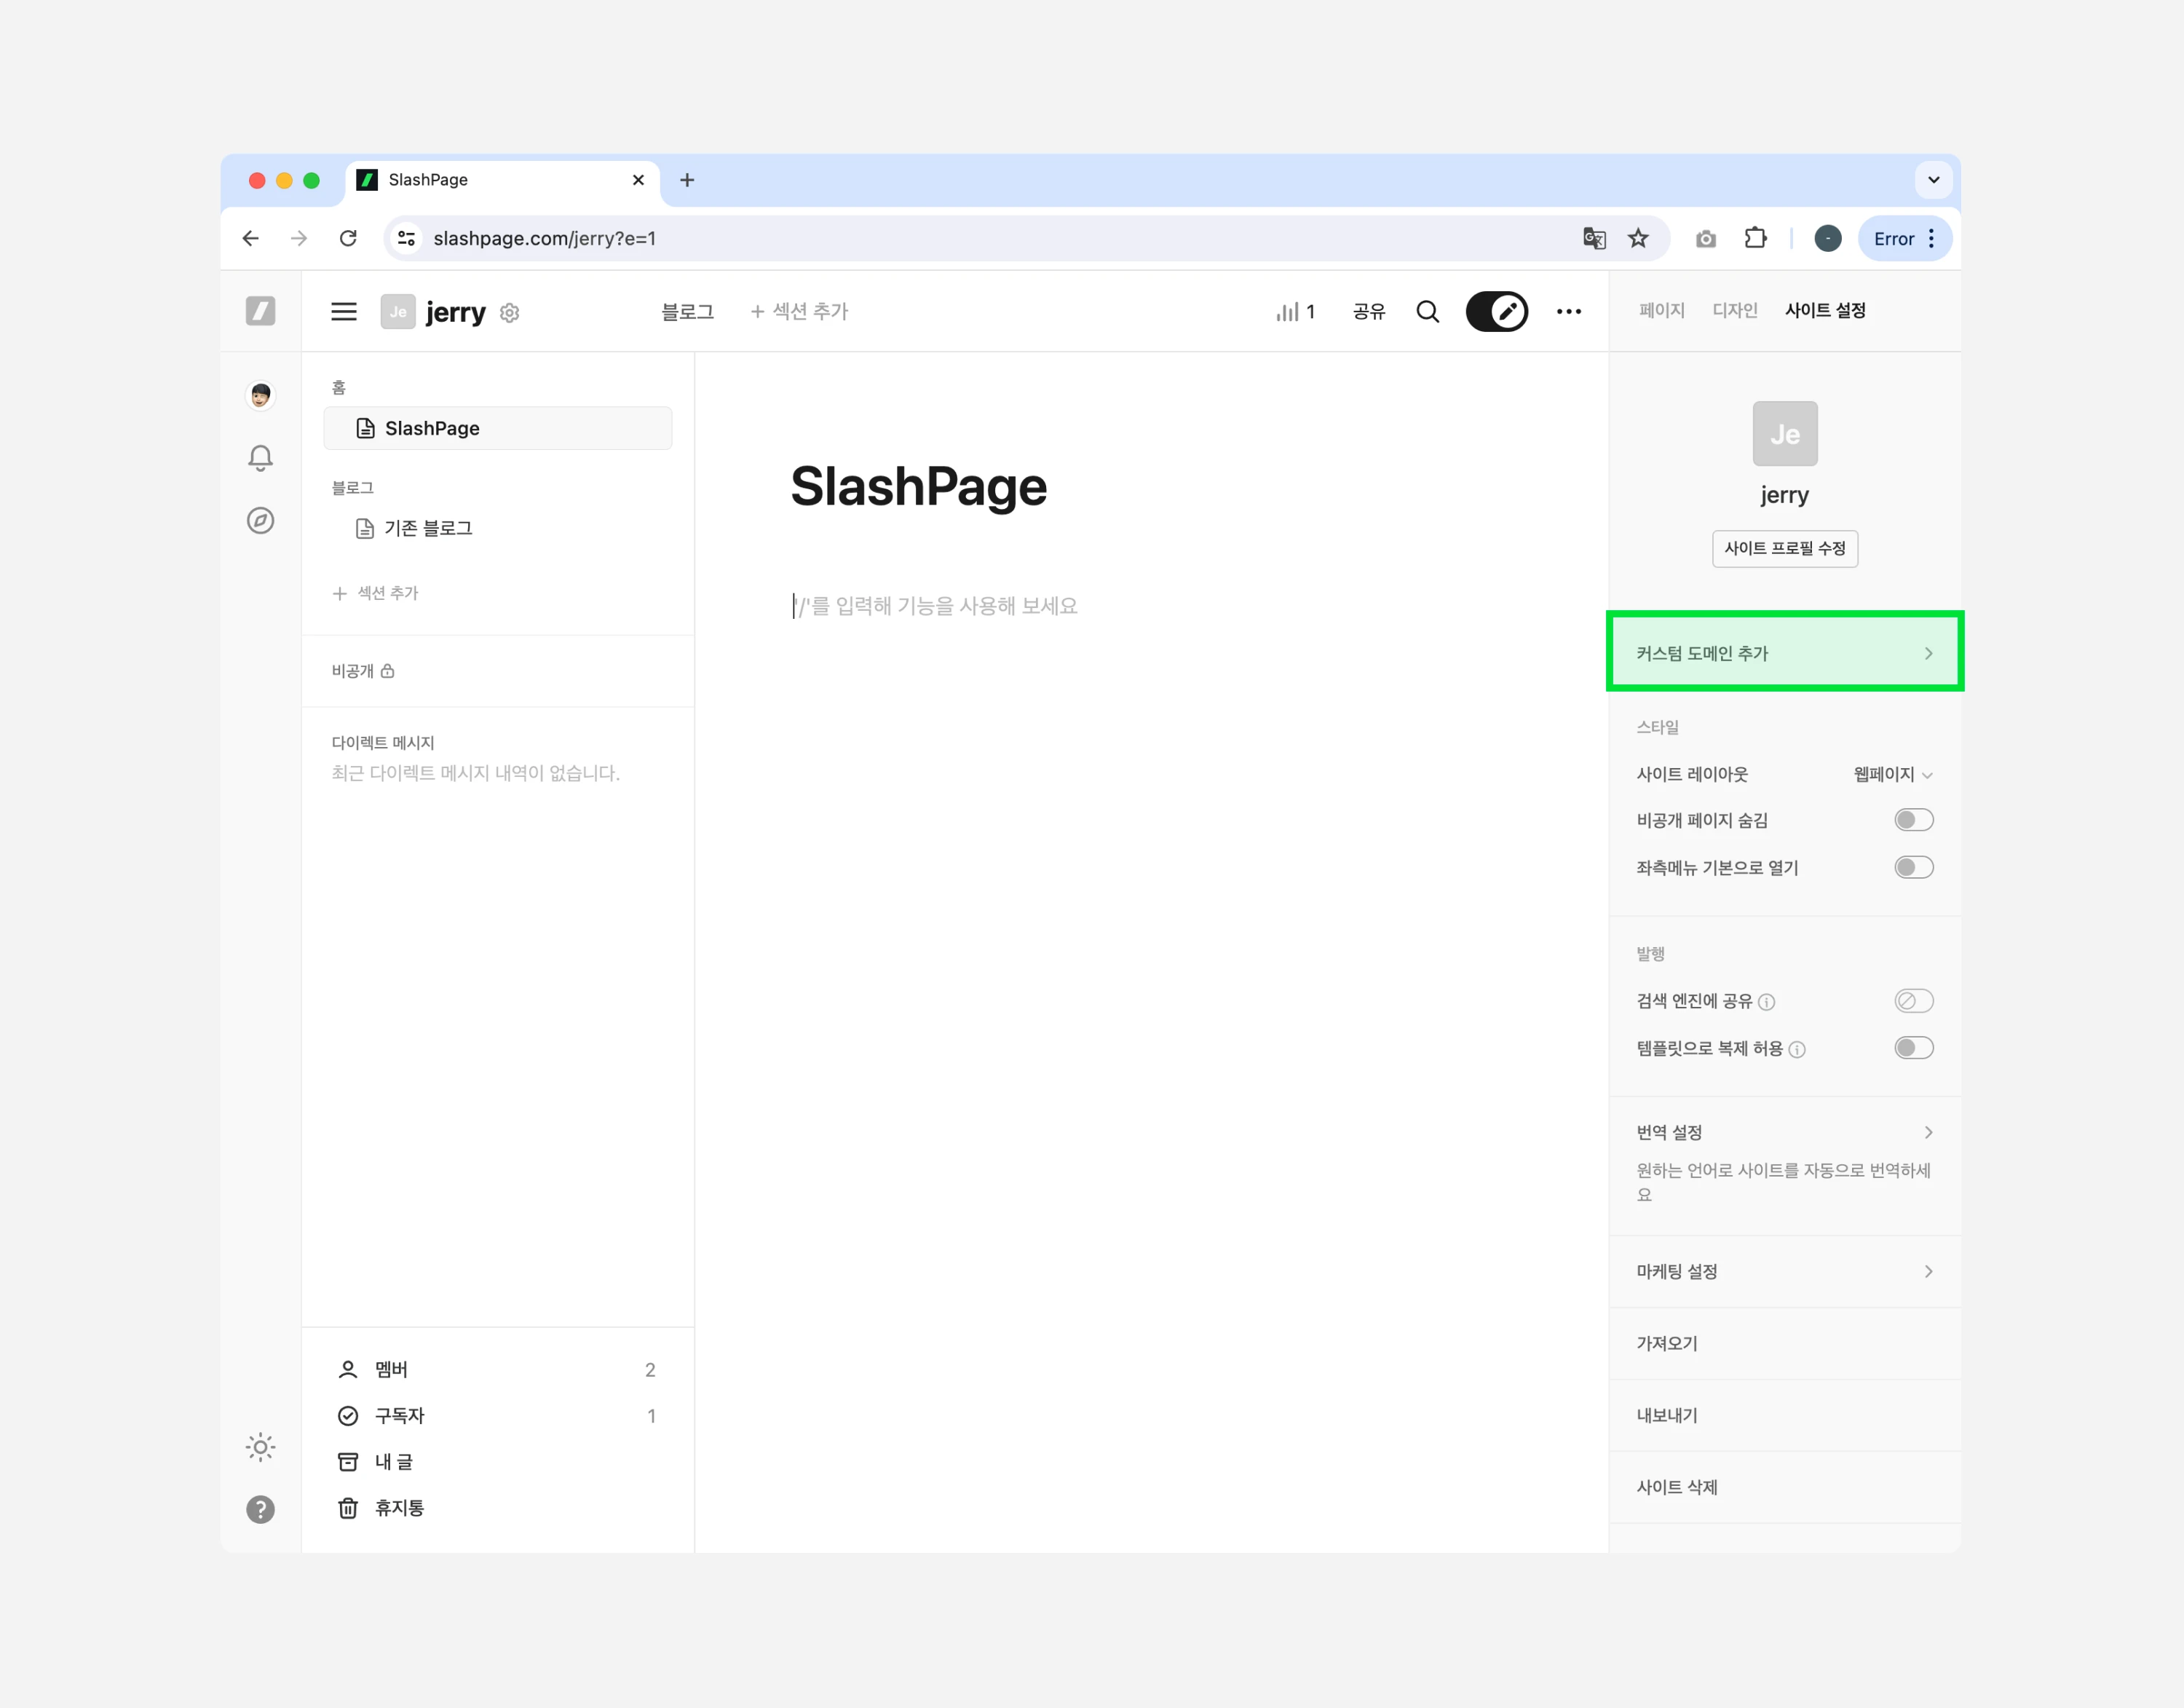Viewport: 2184px width, 1708px height.
Task: Switch to the 페이지 tab
Action: [1661, 310]
